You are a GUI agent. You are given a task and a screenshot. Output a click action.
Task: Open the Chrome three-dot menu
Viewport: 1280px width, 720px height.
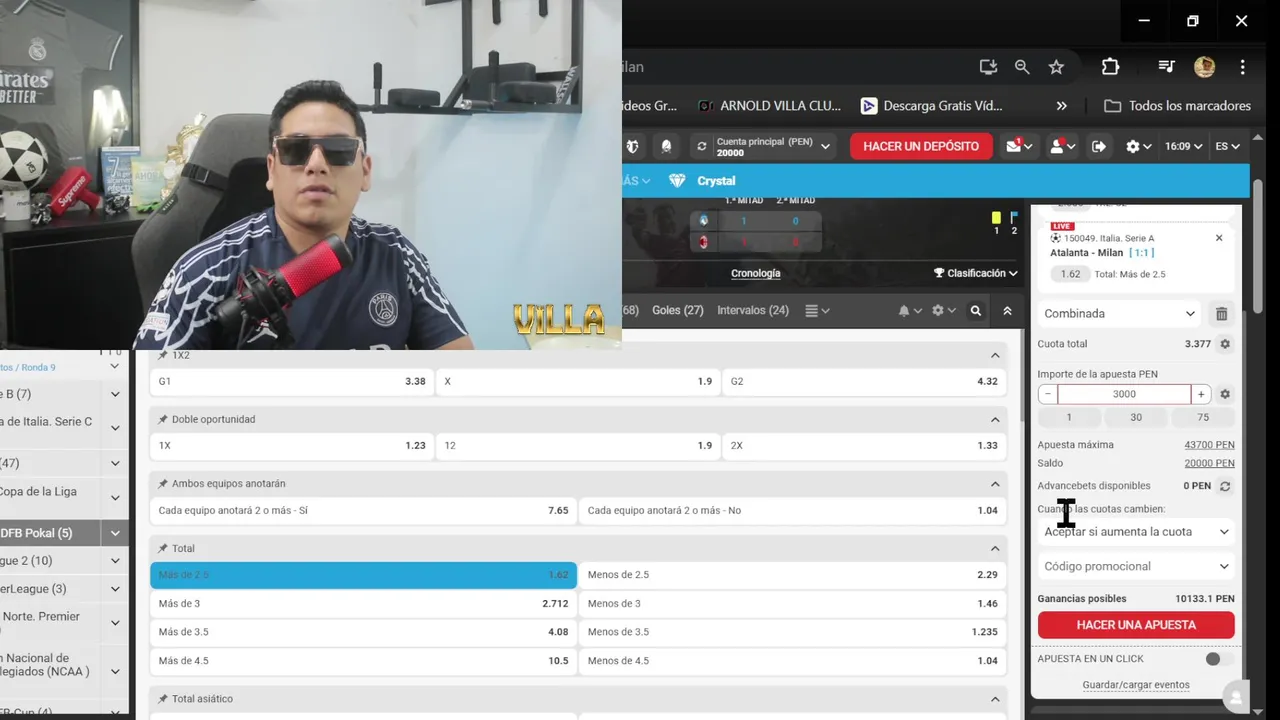(x=1242, y=67)
